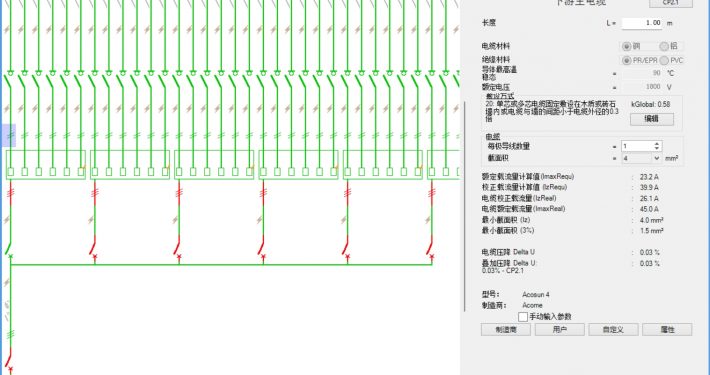
Task: Select the last red breaker on the busbar
Action: (430, 248)
